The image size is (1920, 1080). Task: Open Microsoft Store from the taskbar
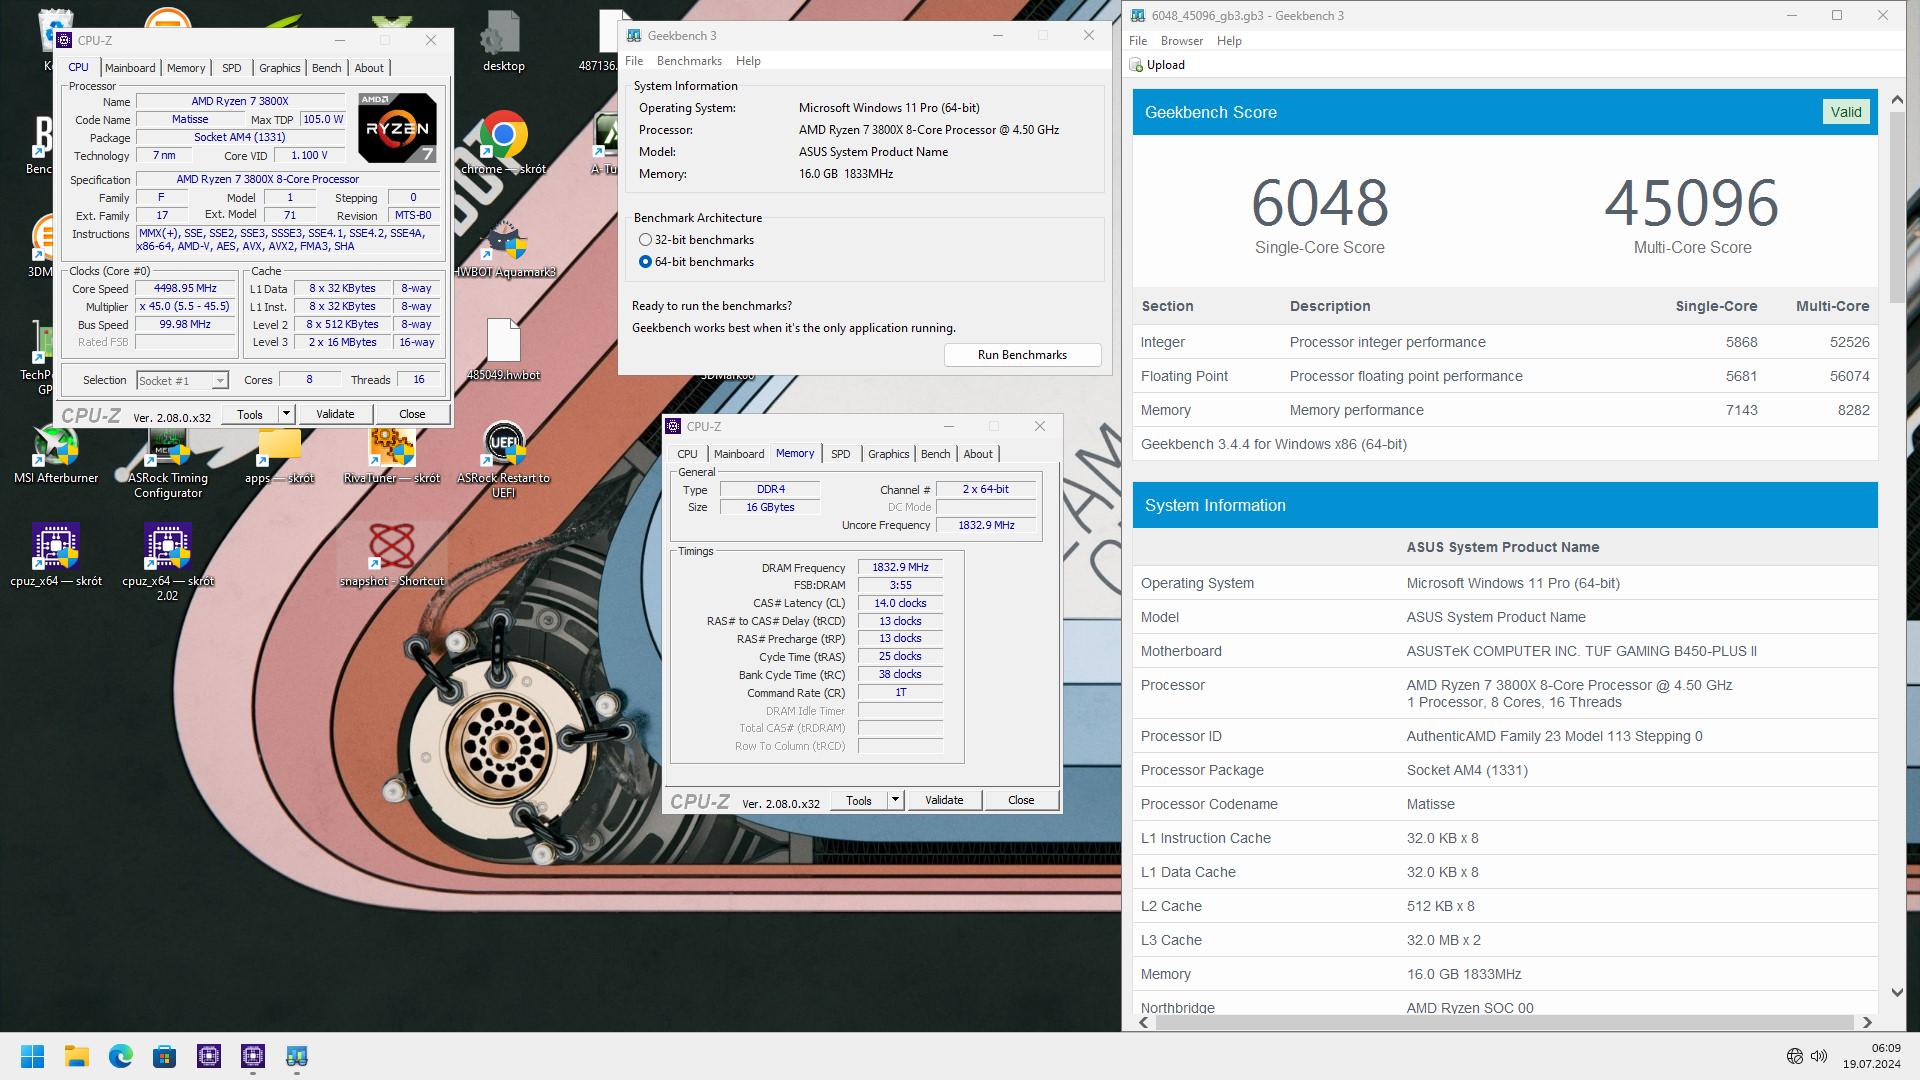pyautogui.click(x=165, y=1056)
